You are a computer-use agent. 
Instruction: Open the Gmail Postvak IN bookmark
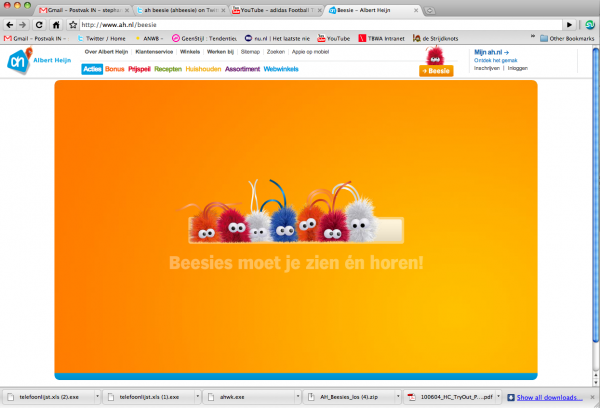coord(34,38)
